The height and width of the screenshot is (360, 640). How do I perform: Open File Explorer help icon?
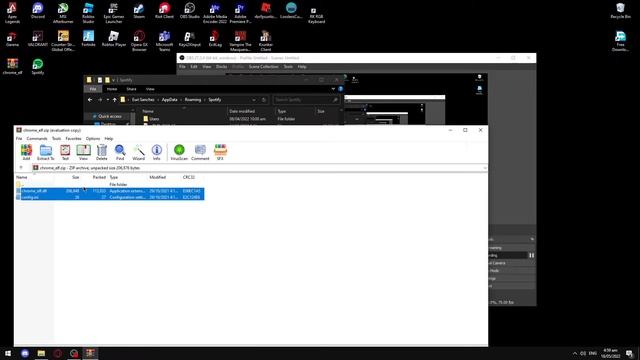tap(340, 89)
